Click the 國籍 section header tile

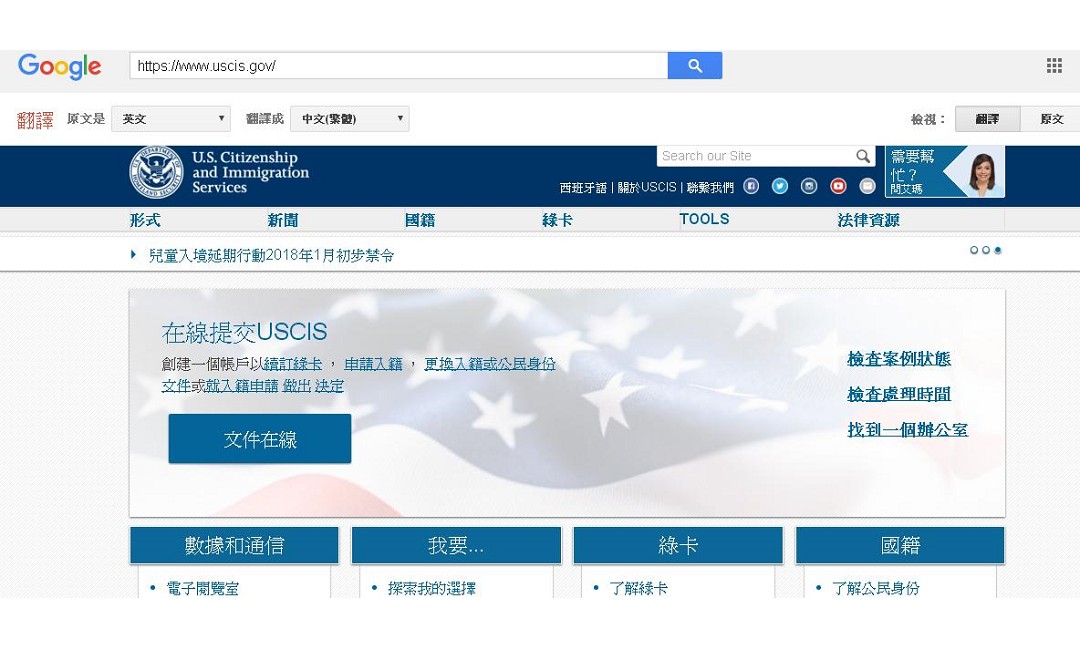(900, 545)
